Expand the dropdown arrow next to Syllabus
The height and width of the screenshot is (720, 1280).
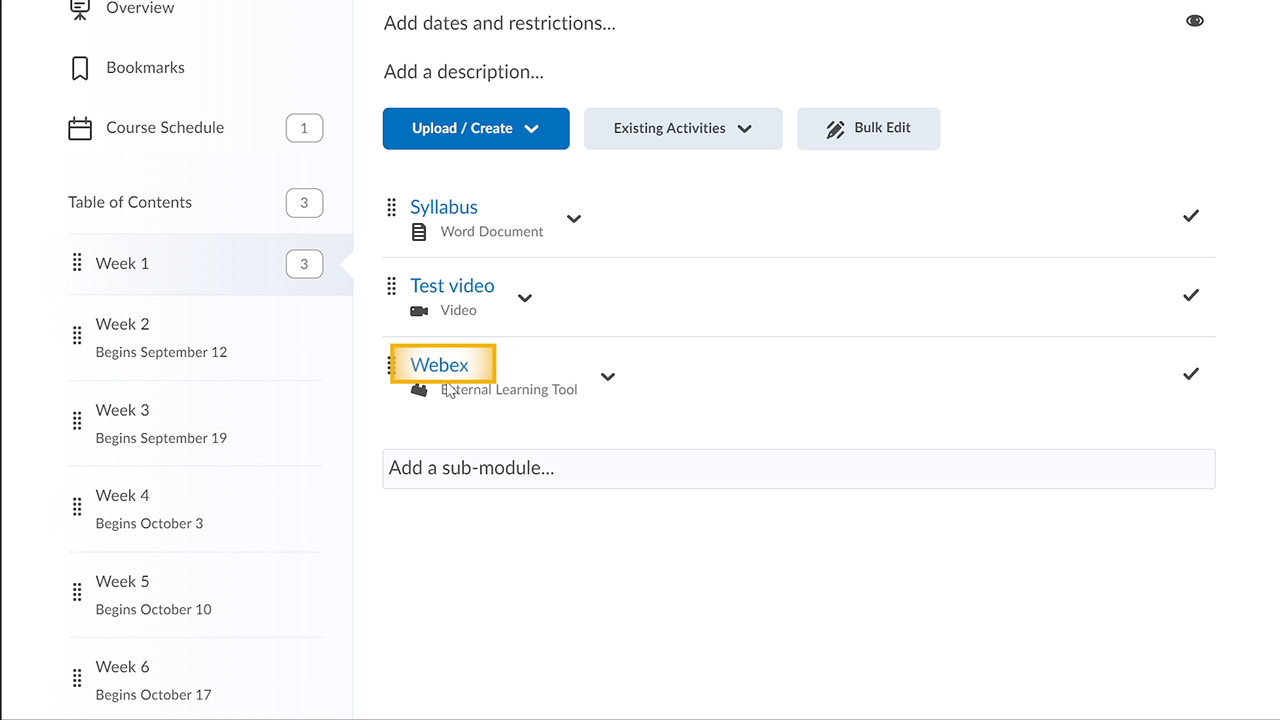(574, 219)
